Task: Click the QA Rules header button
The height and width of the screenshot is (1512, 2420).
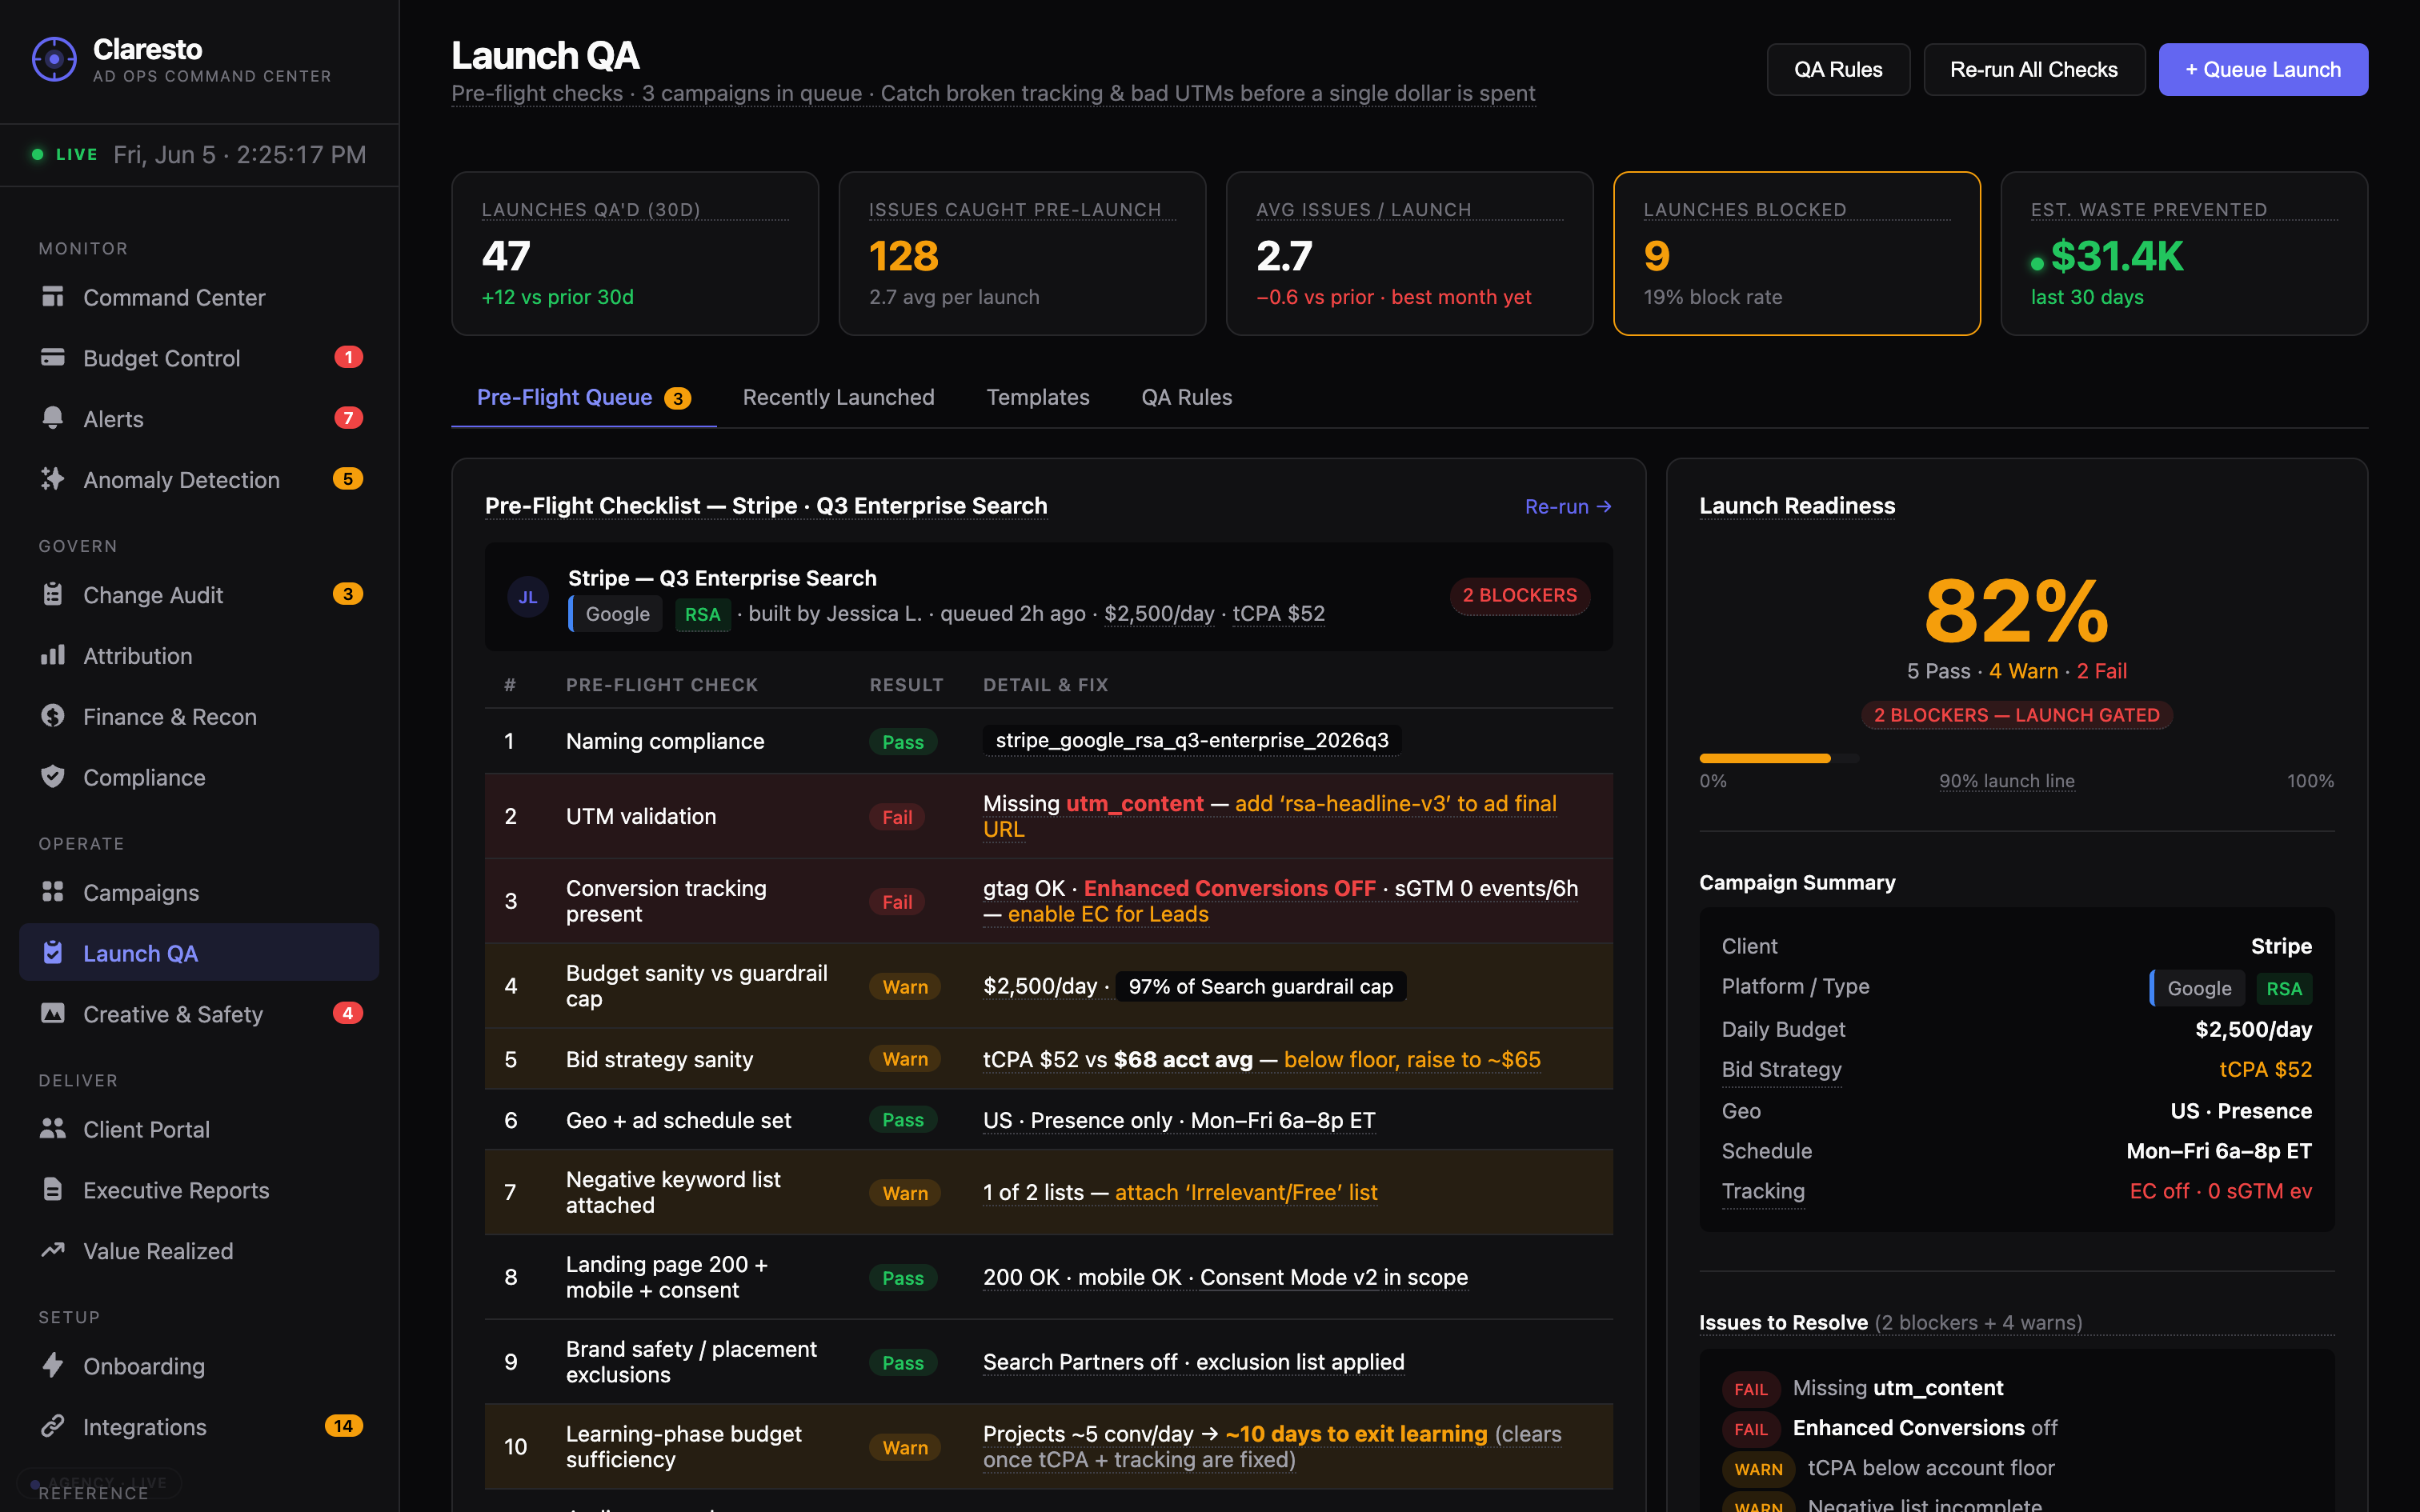Action: coord(1838,70)
